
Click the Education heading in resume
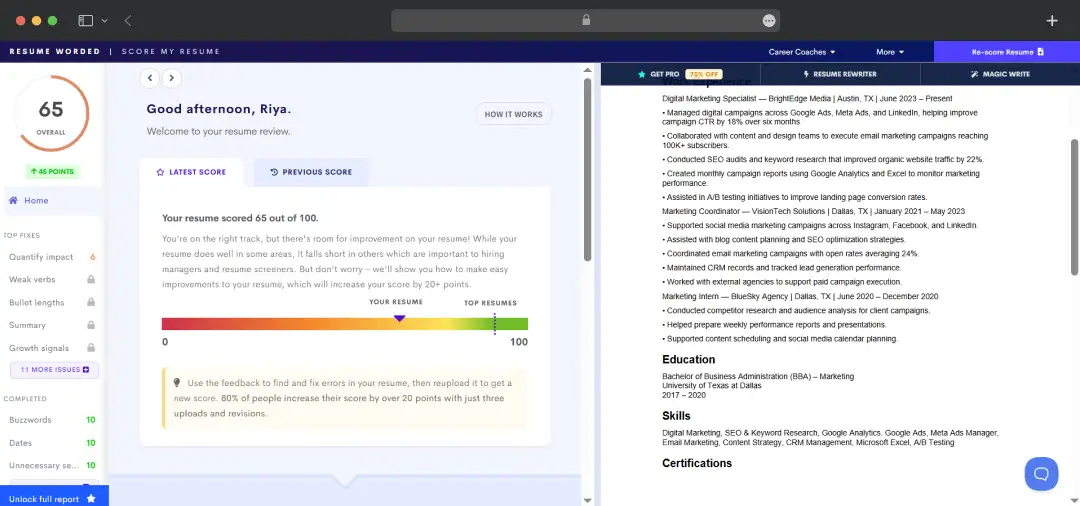689,359
